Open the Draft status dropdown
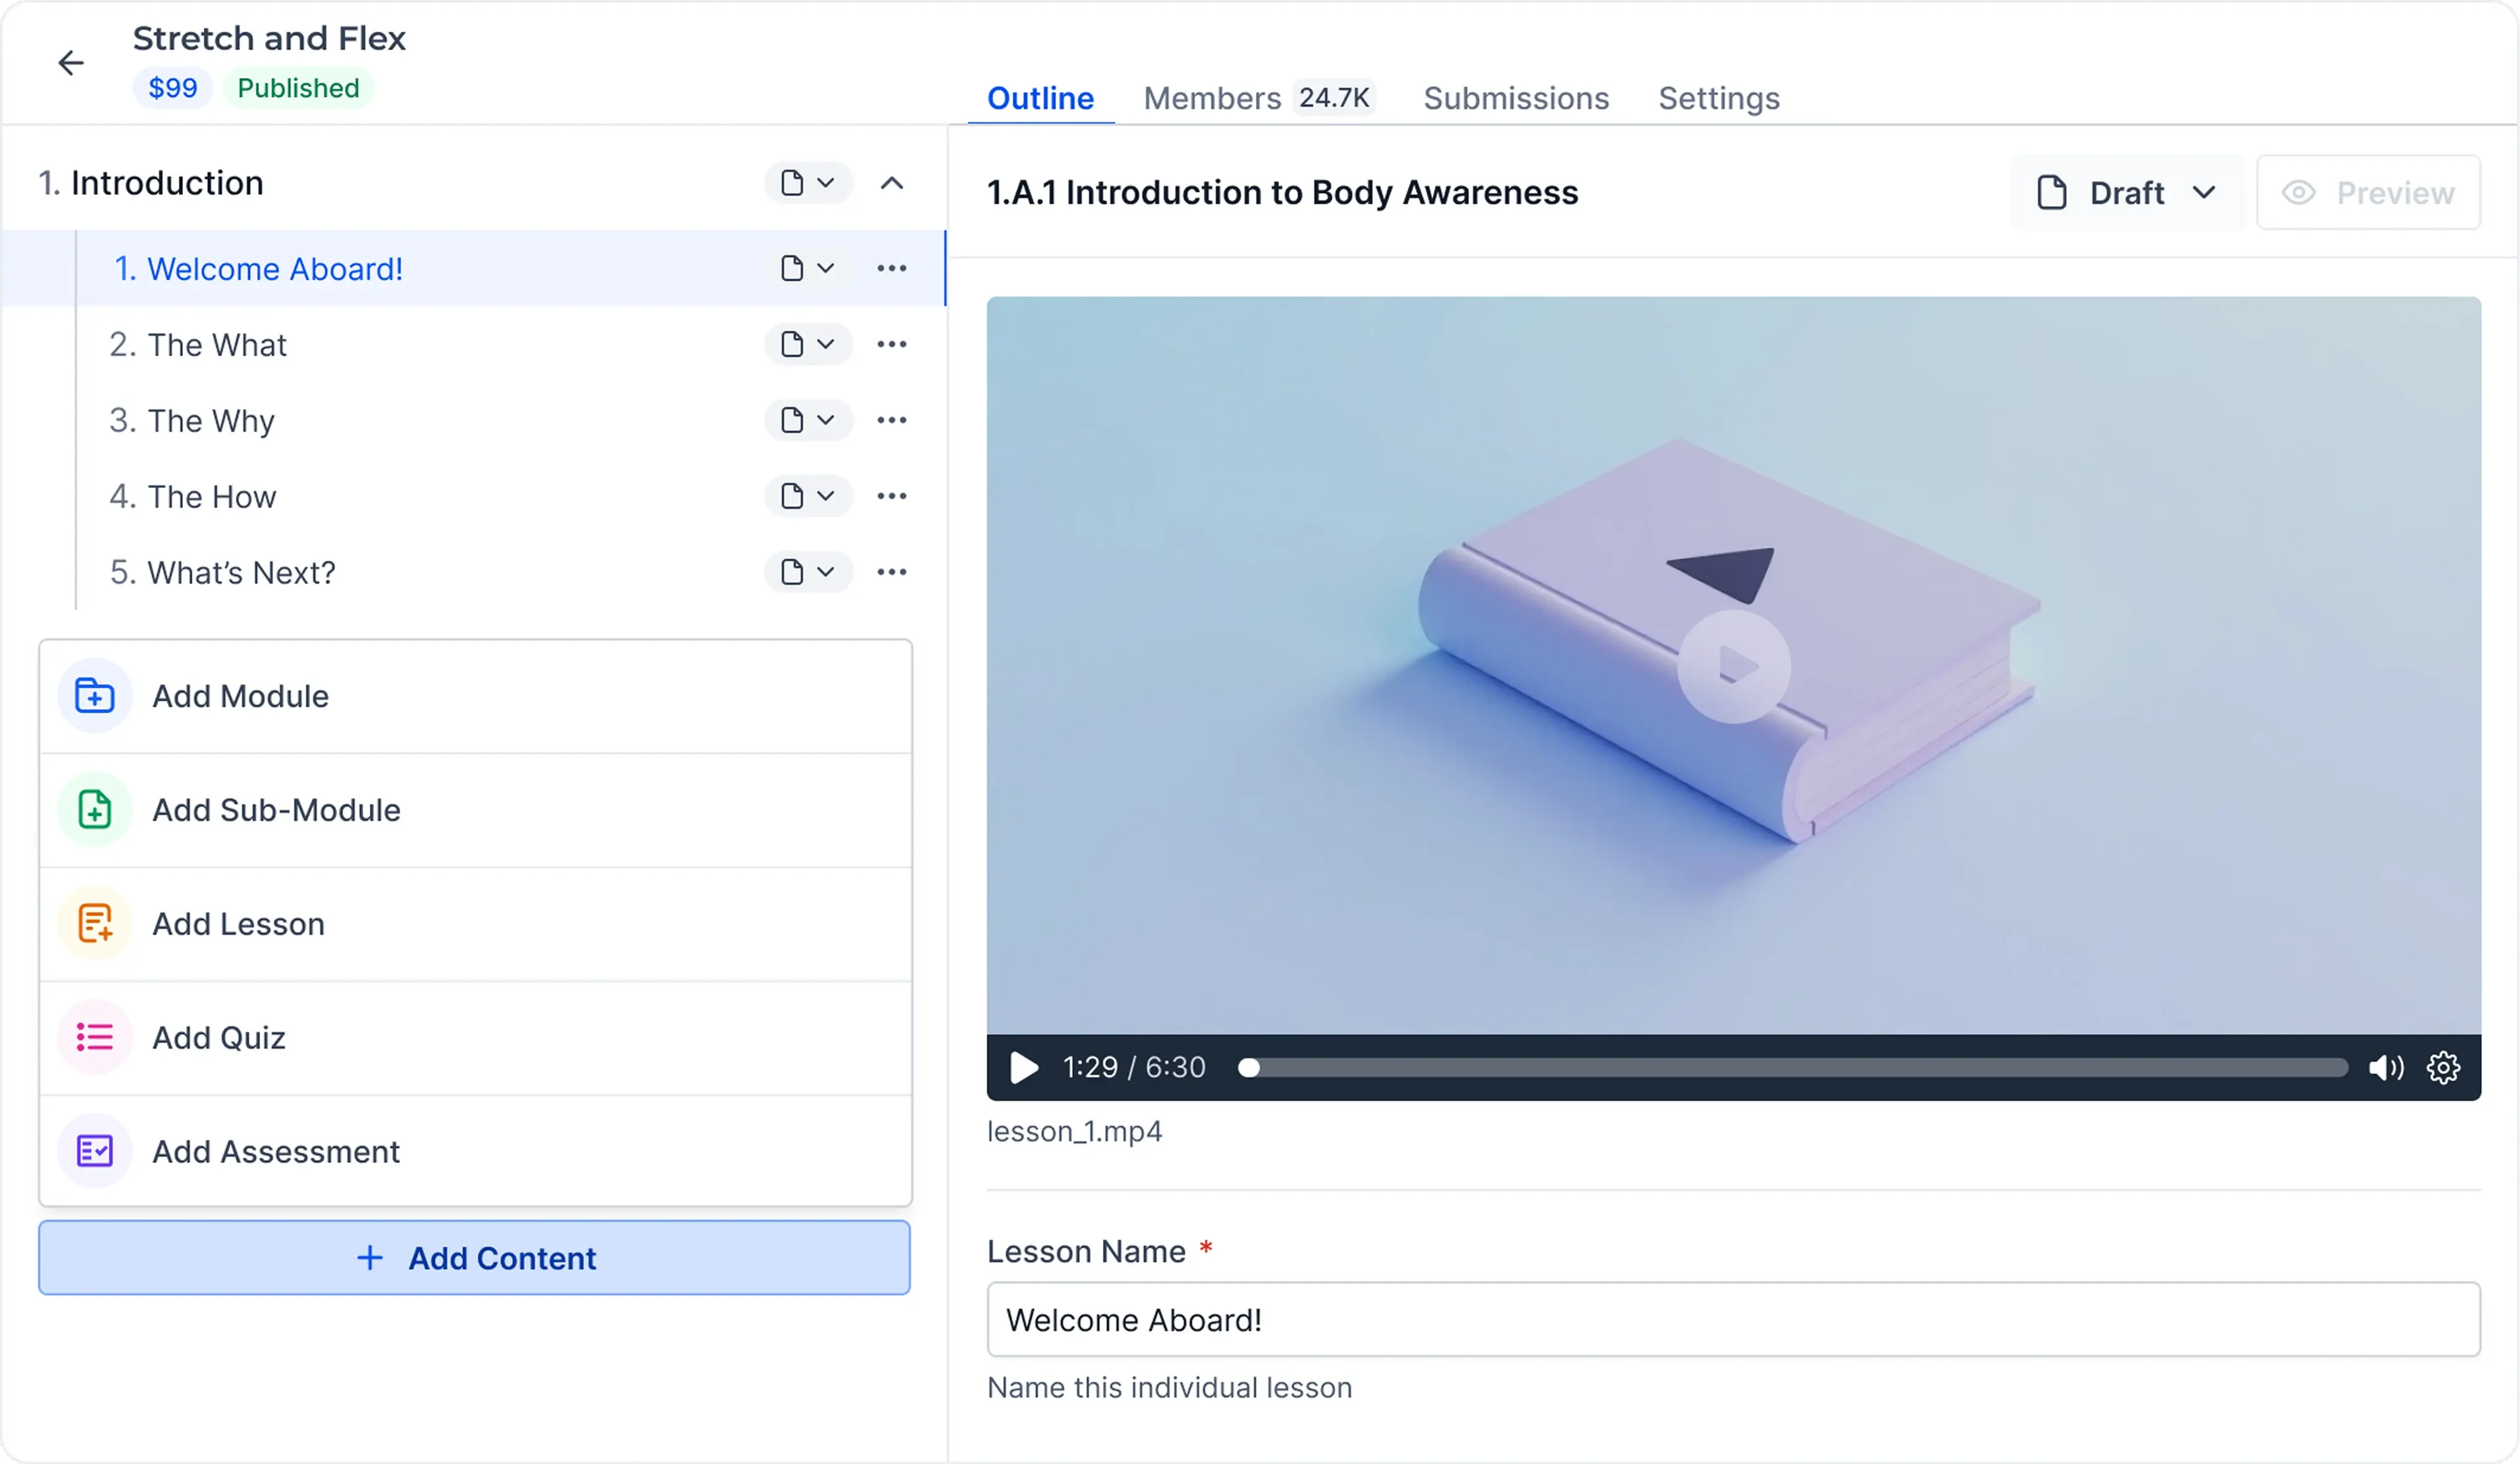 [2126, 193]
